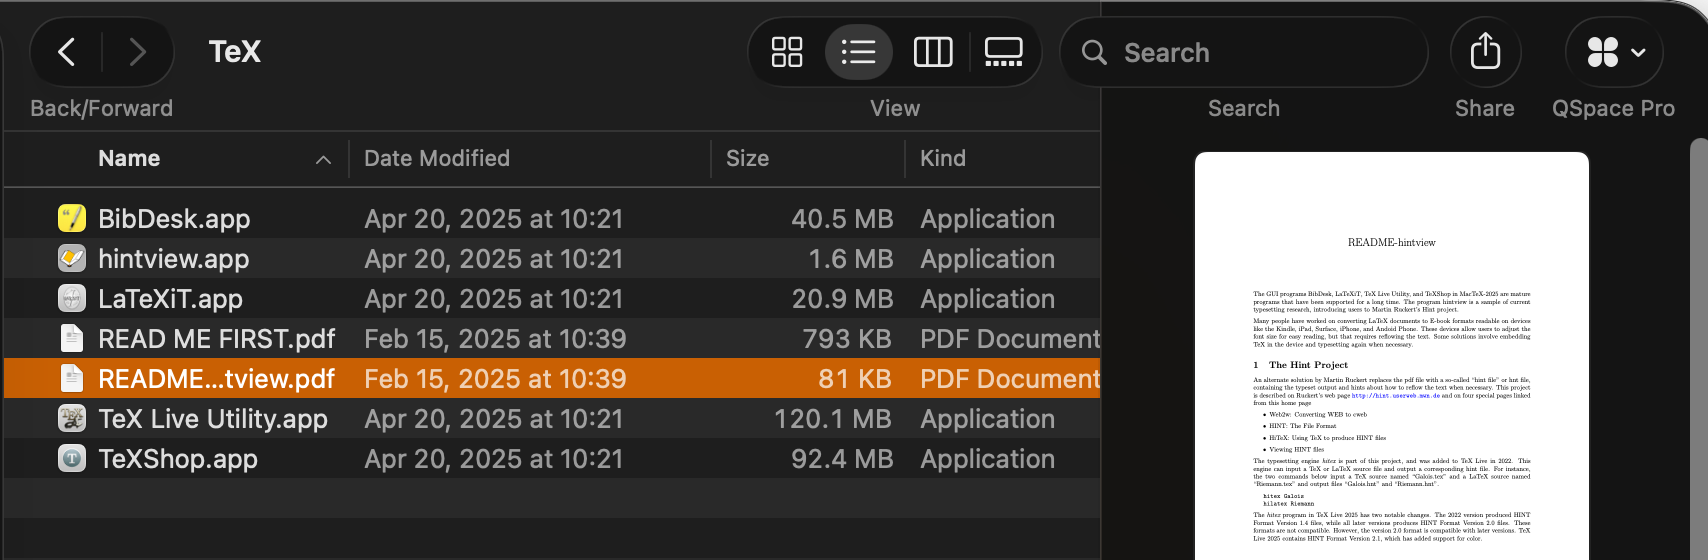Select READ ME FIRST.pdf file
The image size is (1708, 560).
click(x=216, y=339)
